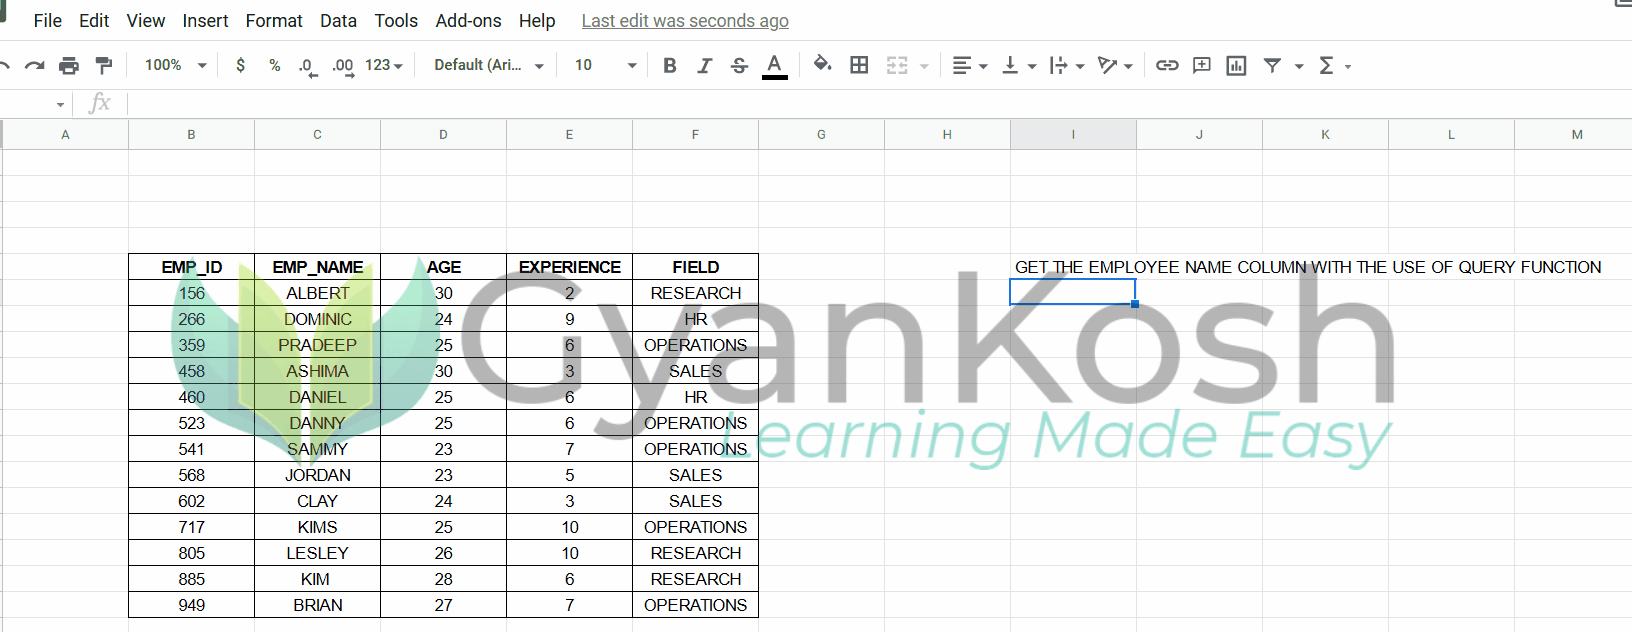Click the 'GET THE EMPLOYEE NAME COLUMN' text cell
Image resolution: width=1632 pixels, height=632 pixels.
pyautogui.click(x=1308, y=267)
